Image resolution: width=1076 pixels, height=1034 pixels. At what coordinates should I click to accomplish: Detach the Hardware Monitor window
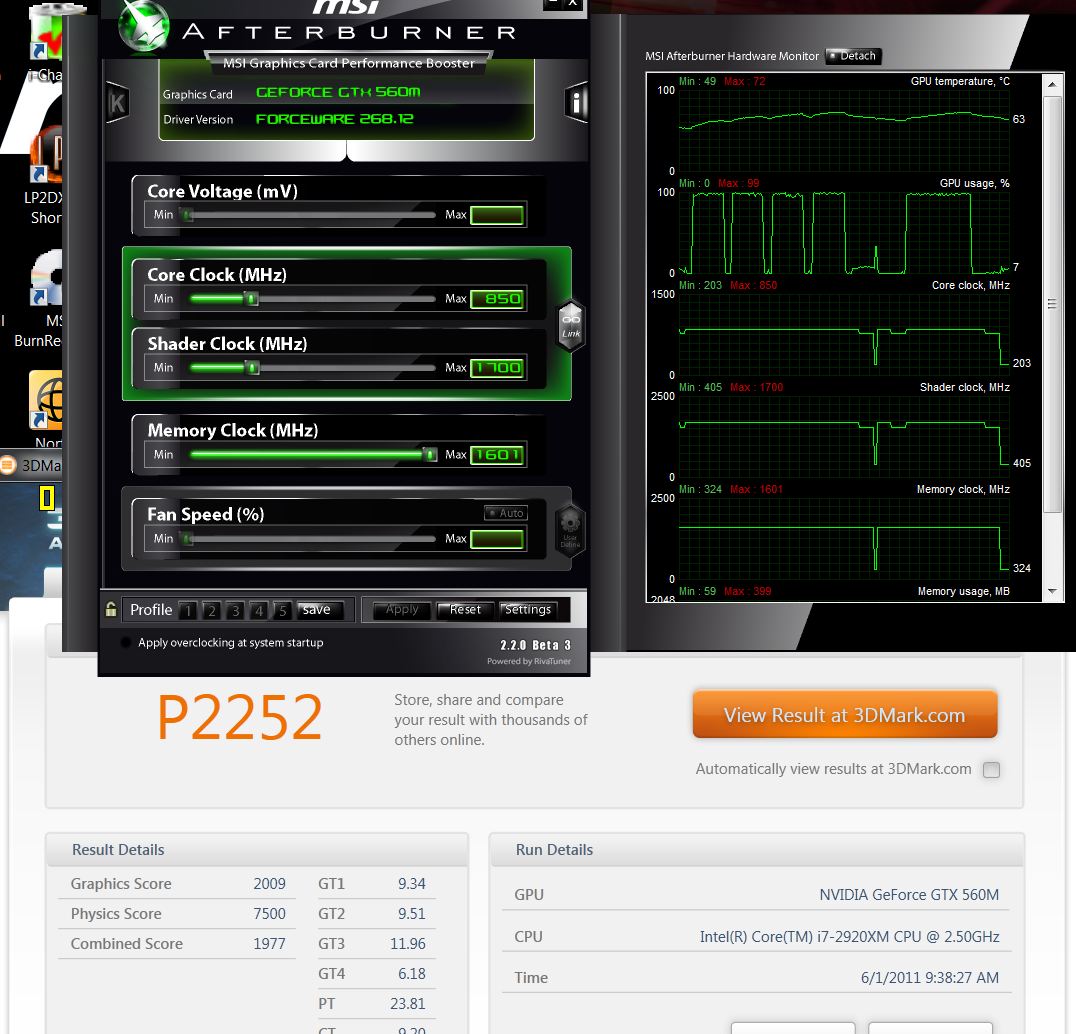(x=853, y=56)
